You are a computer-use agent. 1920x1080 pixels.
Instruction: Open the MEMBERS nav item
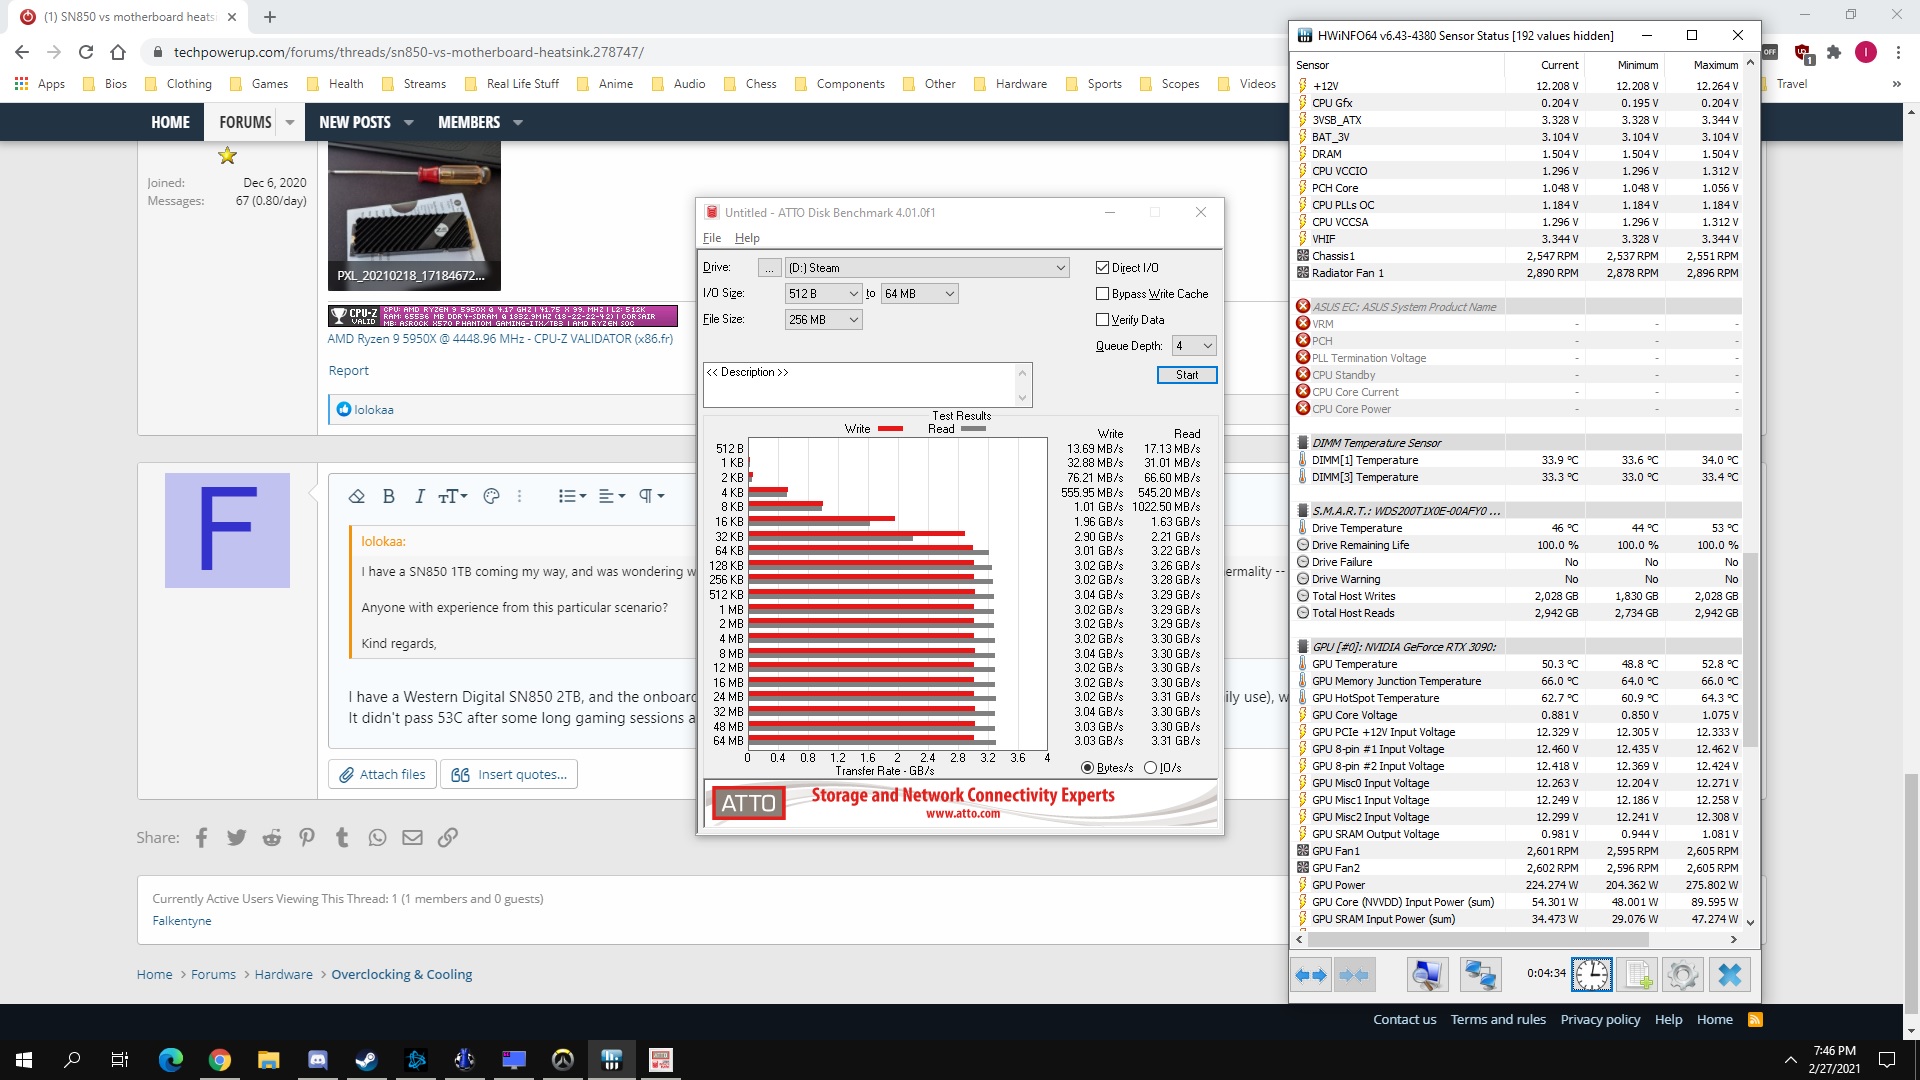[469, 122]
